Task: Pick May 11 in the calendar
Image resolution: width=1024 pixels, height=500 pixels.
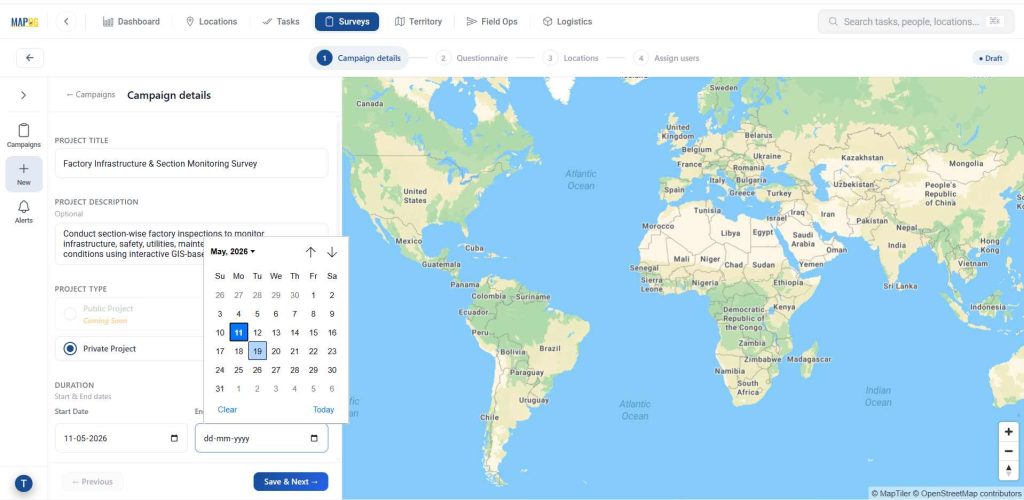Action: pyautogui.click(x=238, y=332)
